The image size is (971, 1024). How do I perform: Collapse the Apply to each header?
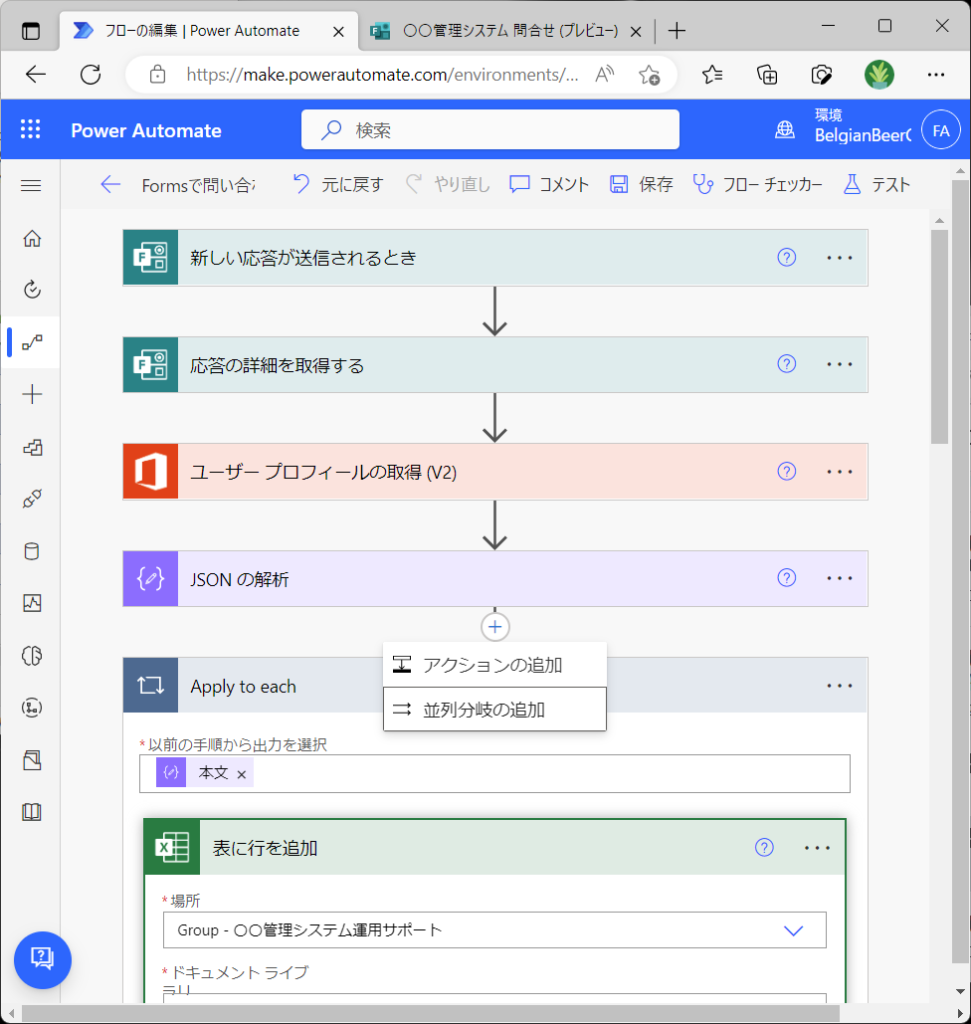point(495,686)
